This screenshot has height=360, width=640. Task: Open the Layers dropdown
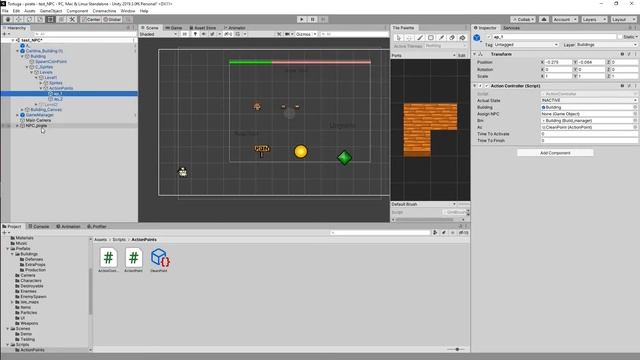(x=594, y=19)
